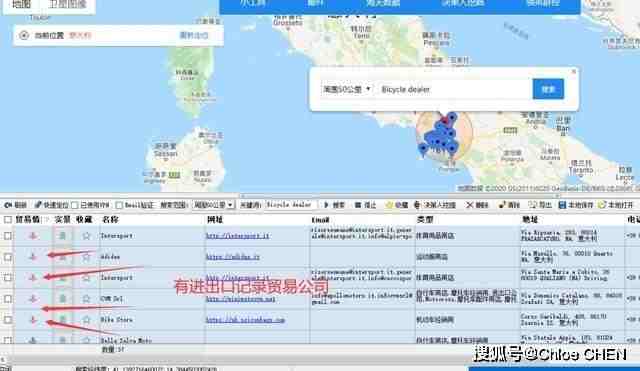Click the toolbar 收藏 favorites icon

pyautogui.click(x=389, y=205)
